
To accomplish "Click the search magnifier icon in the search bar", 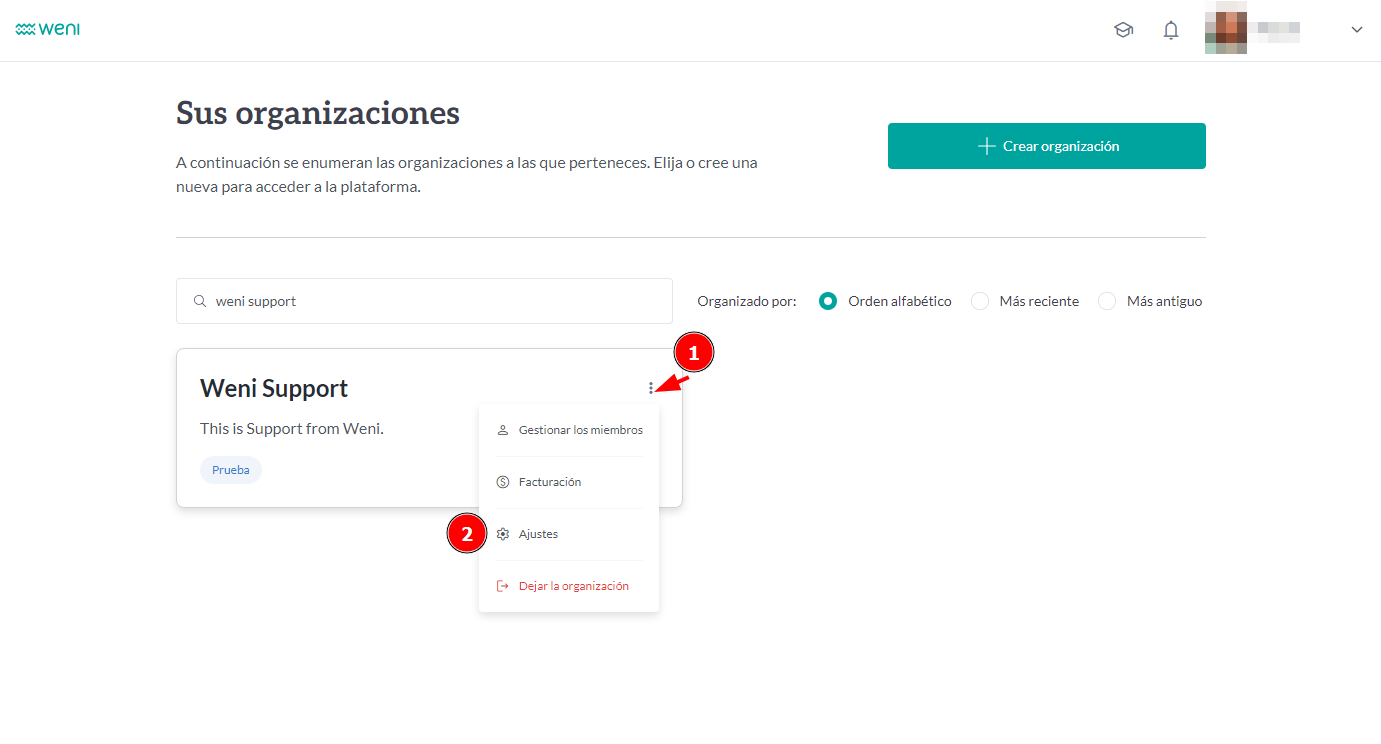I will 200,300.
